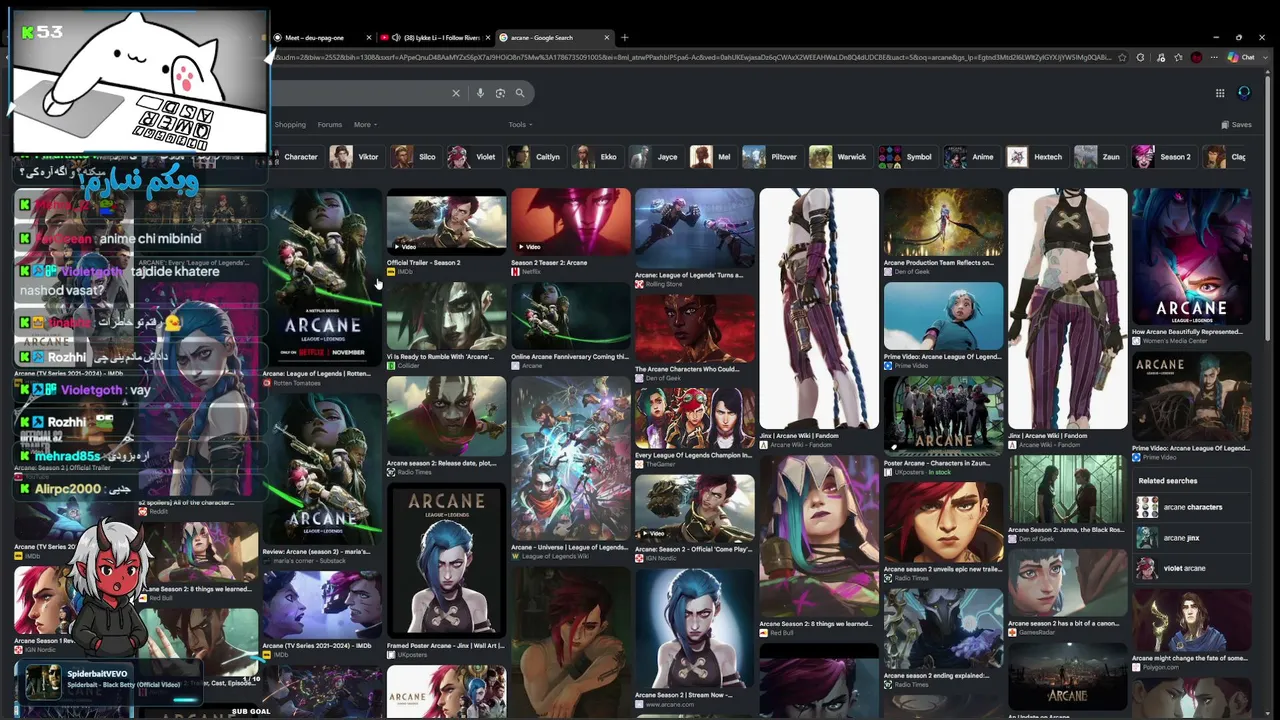Screen dimensions: 1280x720
Task: Select related search arcane jinx
Action: (1191, 538)
